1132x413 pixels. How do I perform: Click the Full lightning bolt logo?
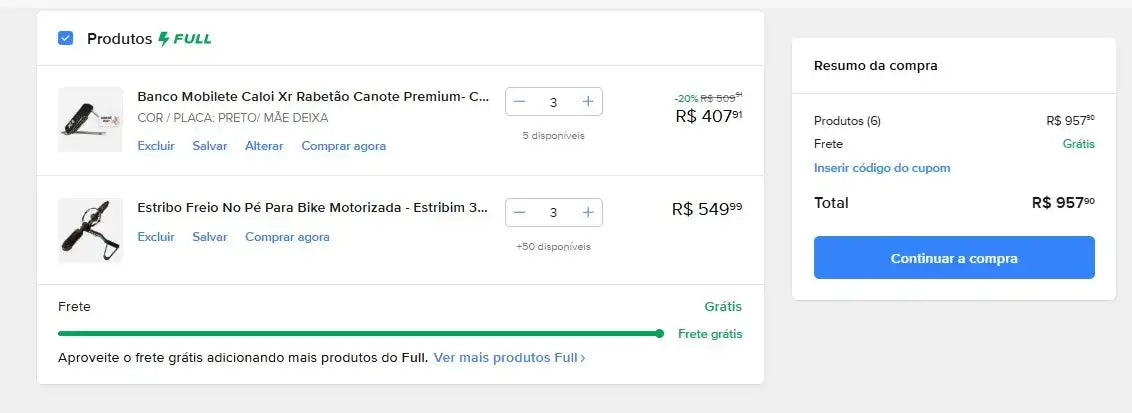point(185,39)
